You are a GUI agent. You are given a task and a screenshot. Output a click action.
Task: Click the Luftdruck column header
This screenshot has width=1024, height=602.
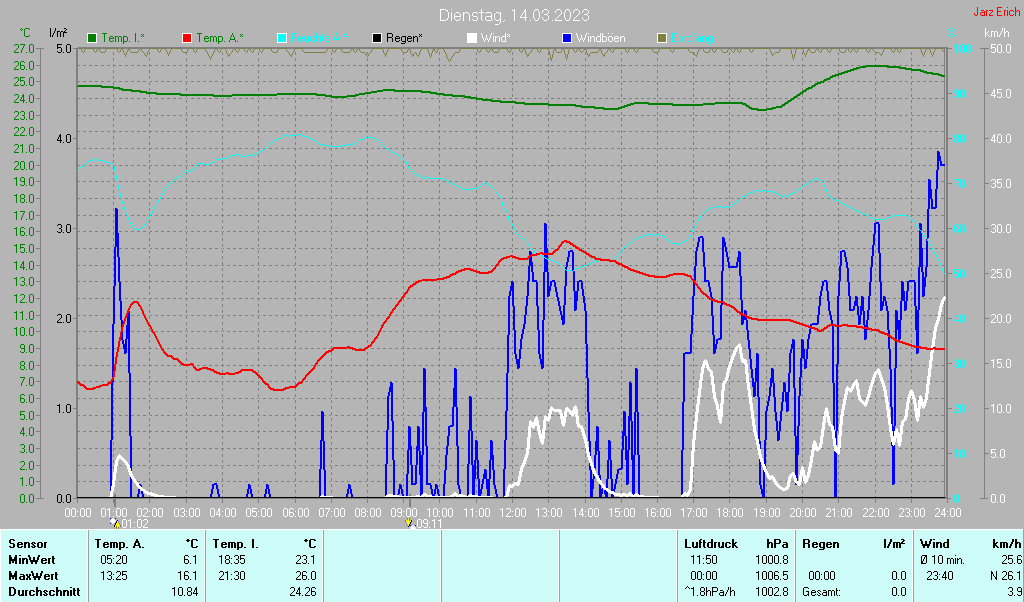click(711, 544)
